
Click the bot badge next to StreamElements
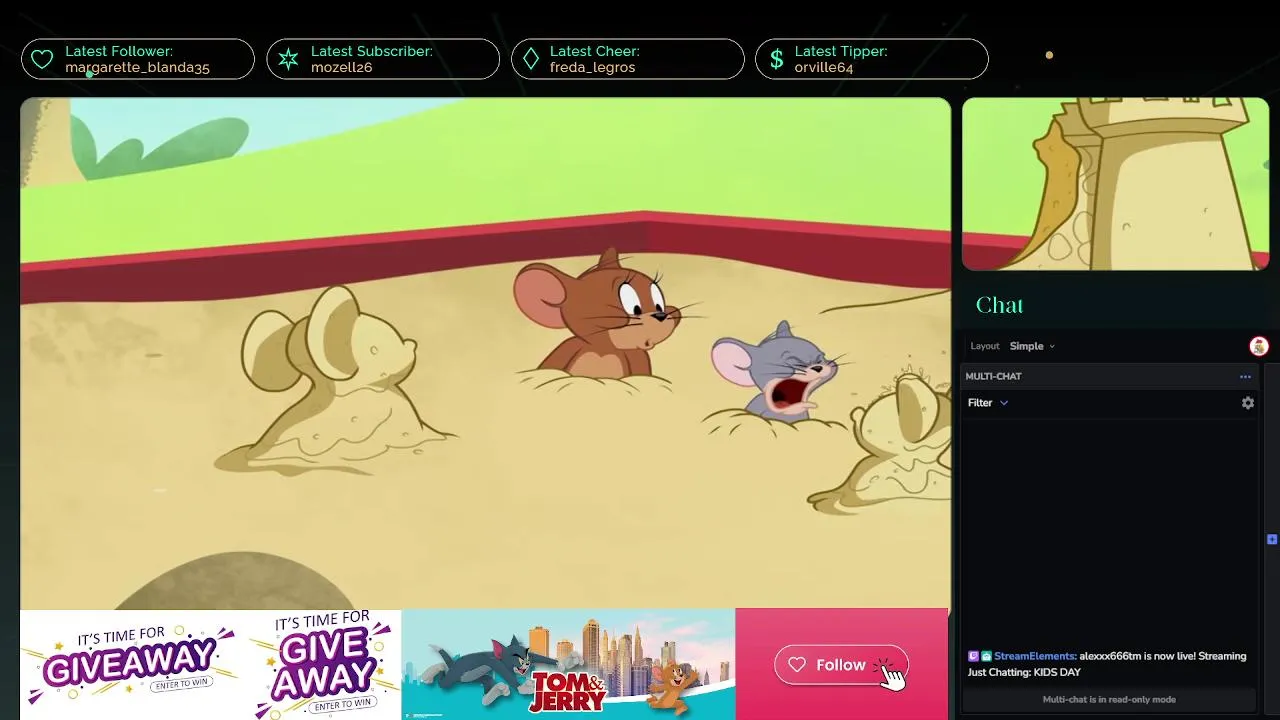[986, 656]
